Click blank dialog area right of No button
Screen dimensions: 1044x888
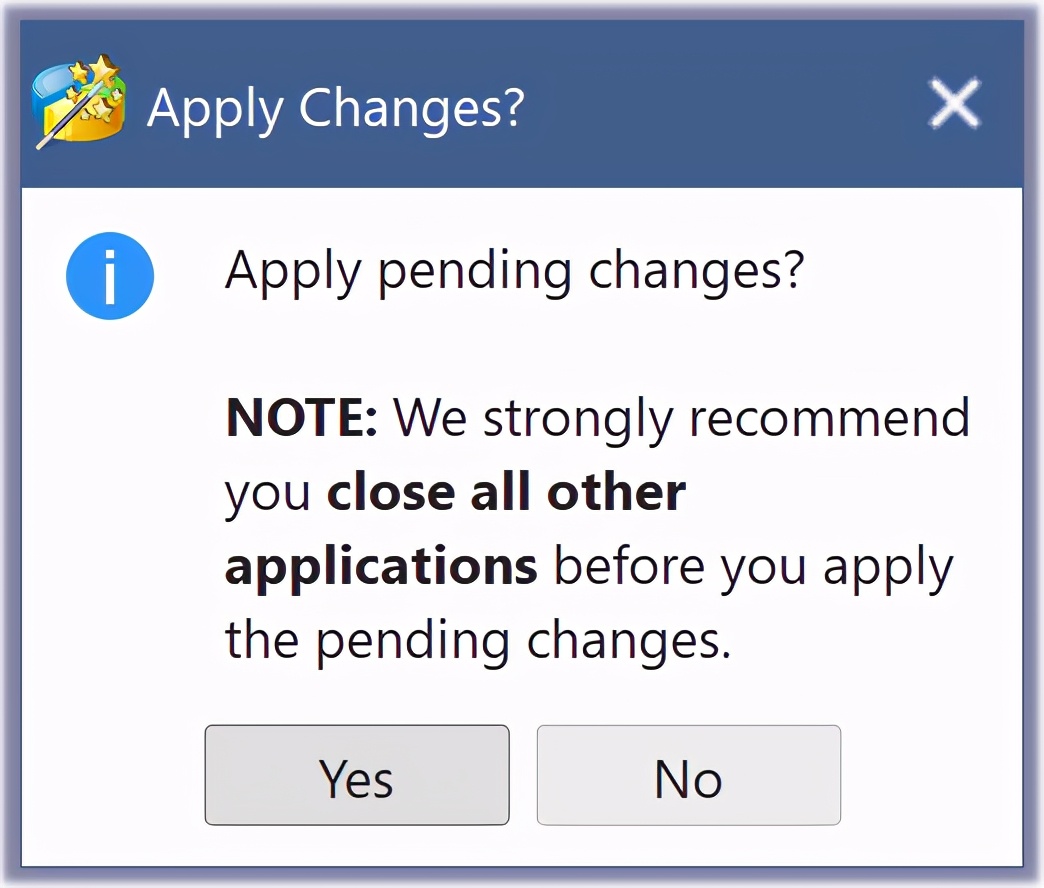point(930,776)
